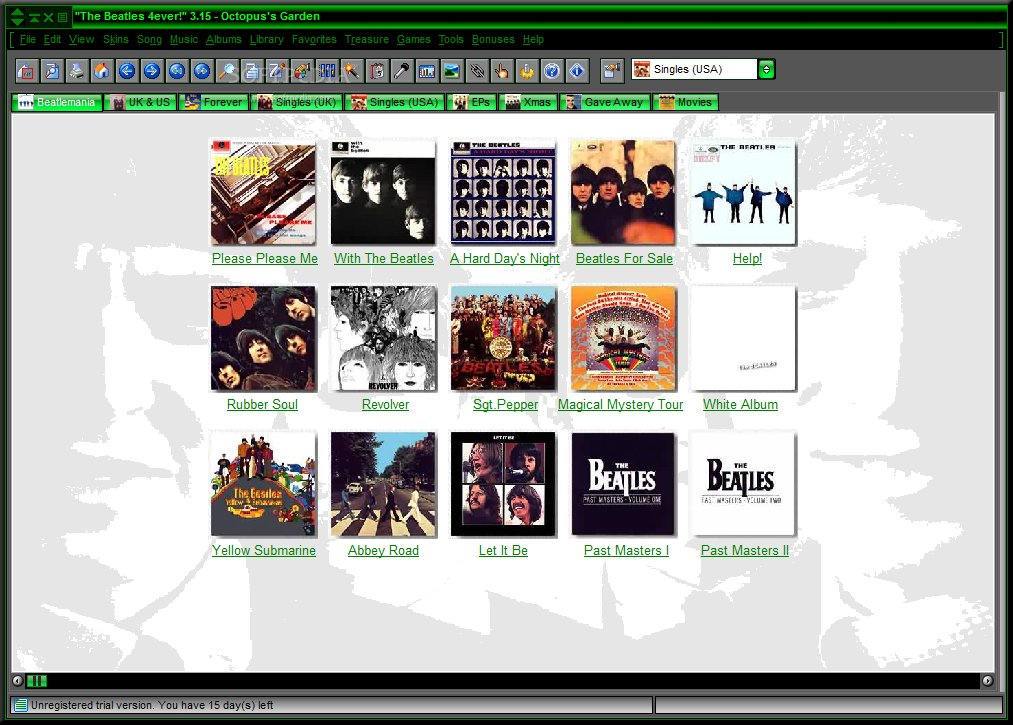Click the blue rewind double-left arrow icon
Image resolution: width=1013 pixels, height=725 pixels.
coord(177,70)
